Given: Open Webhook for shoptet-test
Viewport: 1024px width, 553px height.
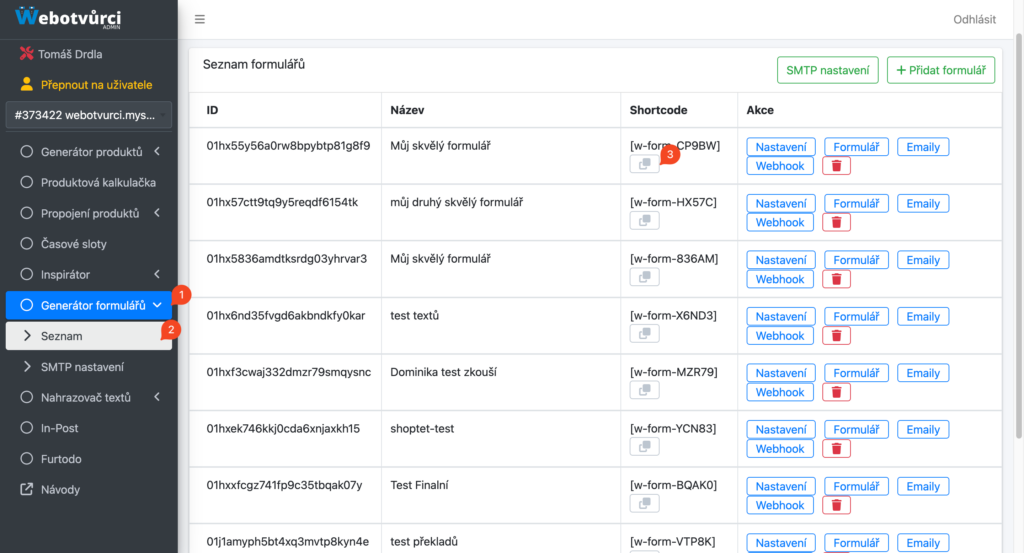Looking at the screenshot, I should (780, 449).
